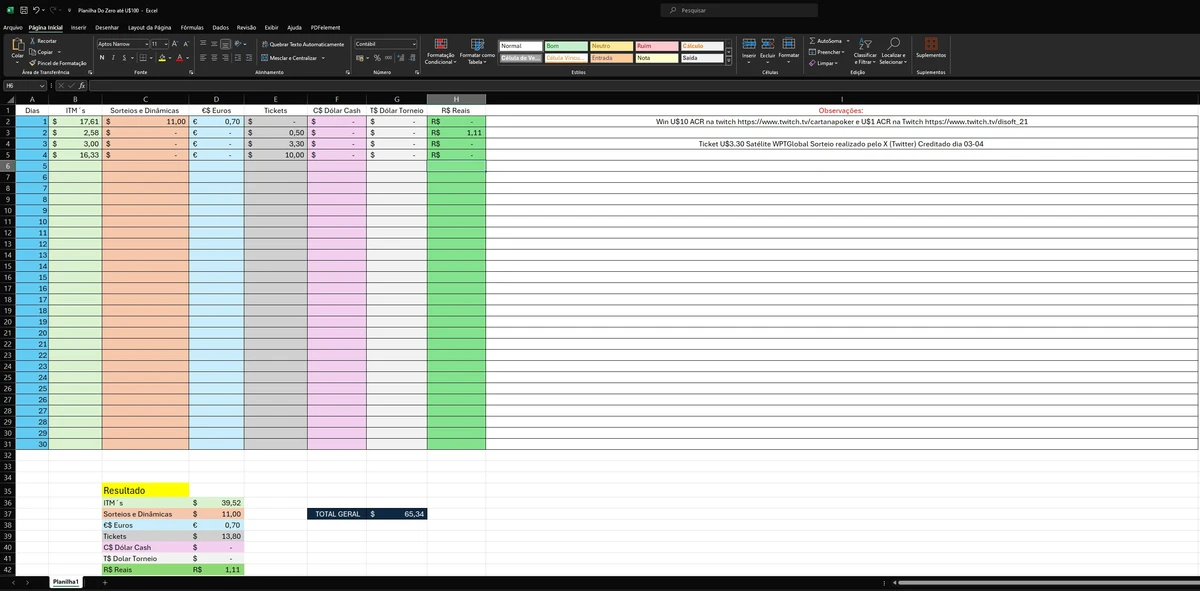Screen dimensions: 1200x591
Task: Click the Save icon in title bar
Action: click(22, 9)
